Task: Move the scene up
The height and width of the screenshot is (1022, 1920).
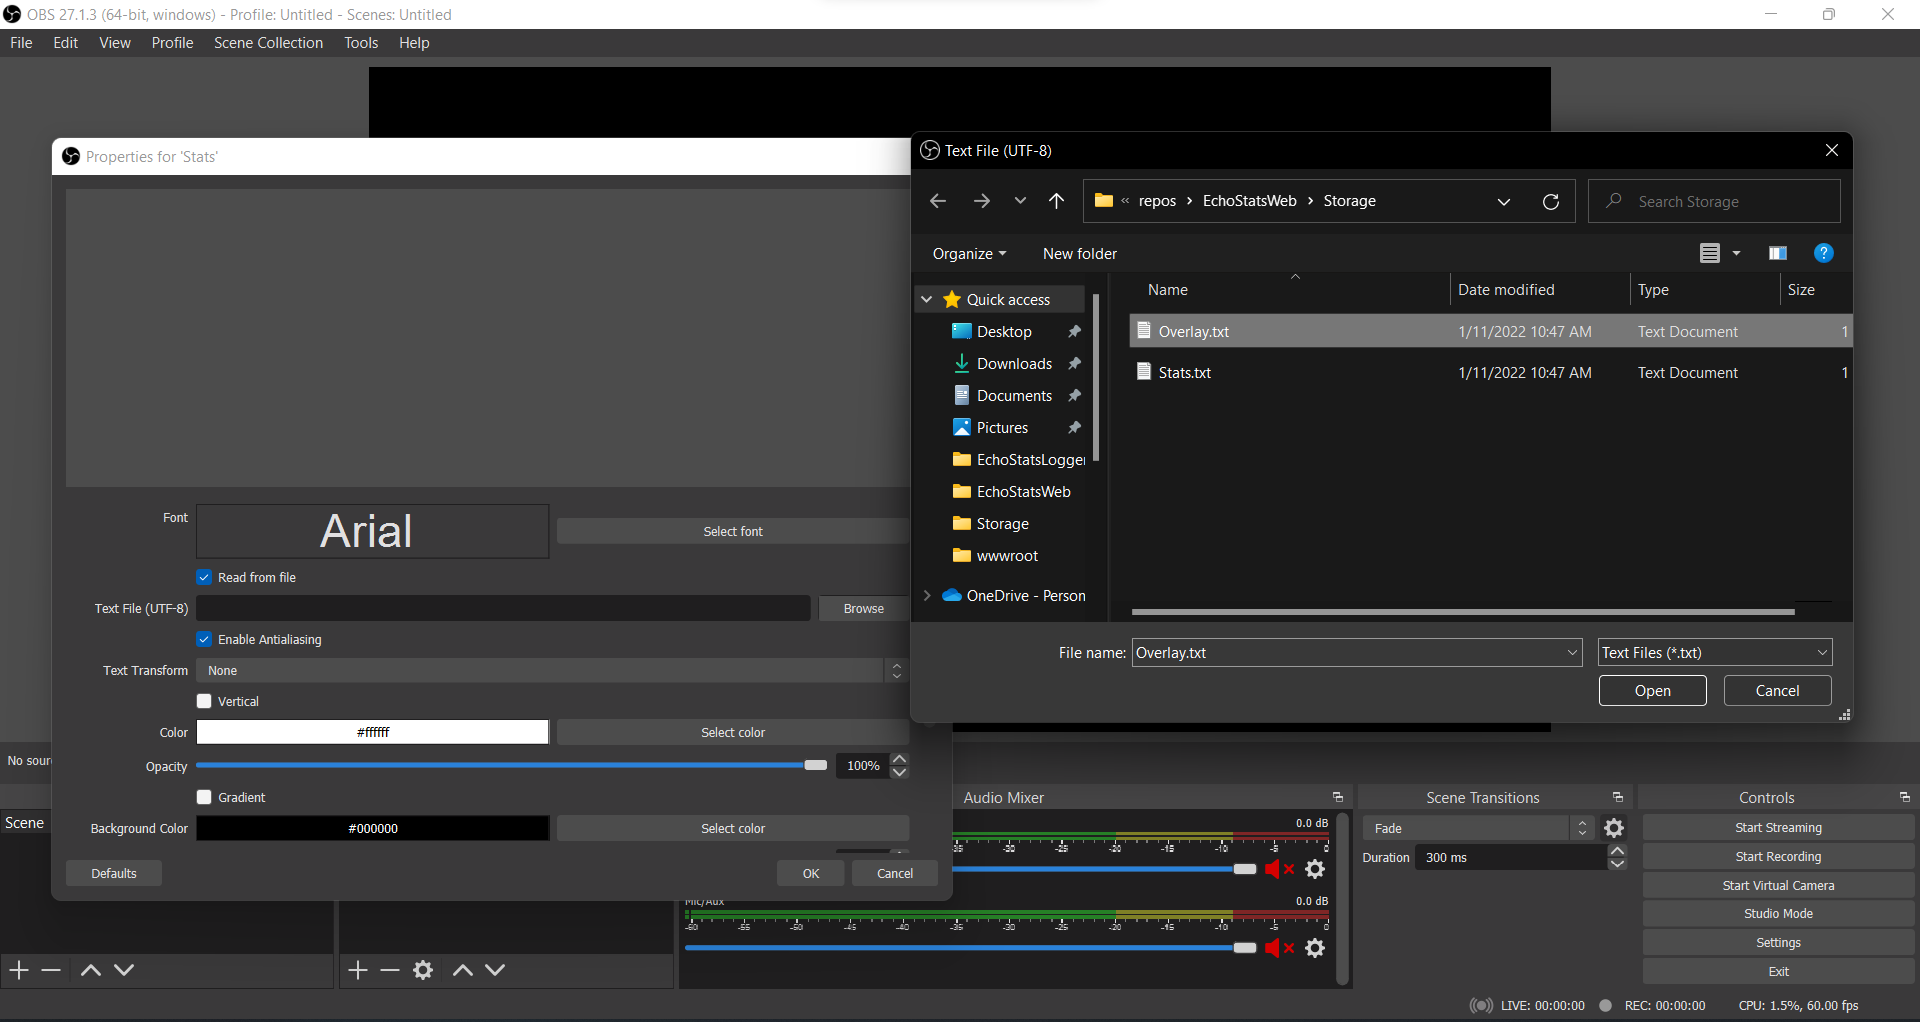Action: [90, 970]
